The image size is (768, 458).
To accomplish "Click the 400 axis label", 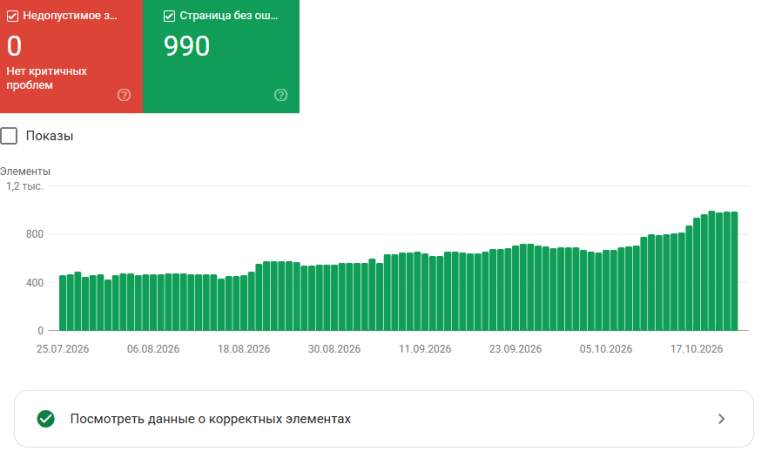I will tap(35, 283).
